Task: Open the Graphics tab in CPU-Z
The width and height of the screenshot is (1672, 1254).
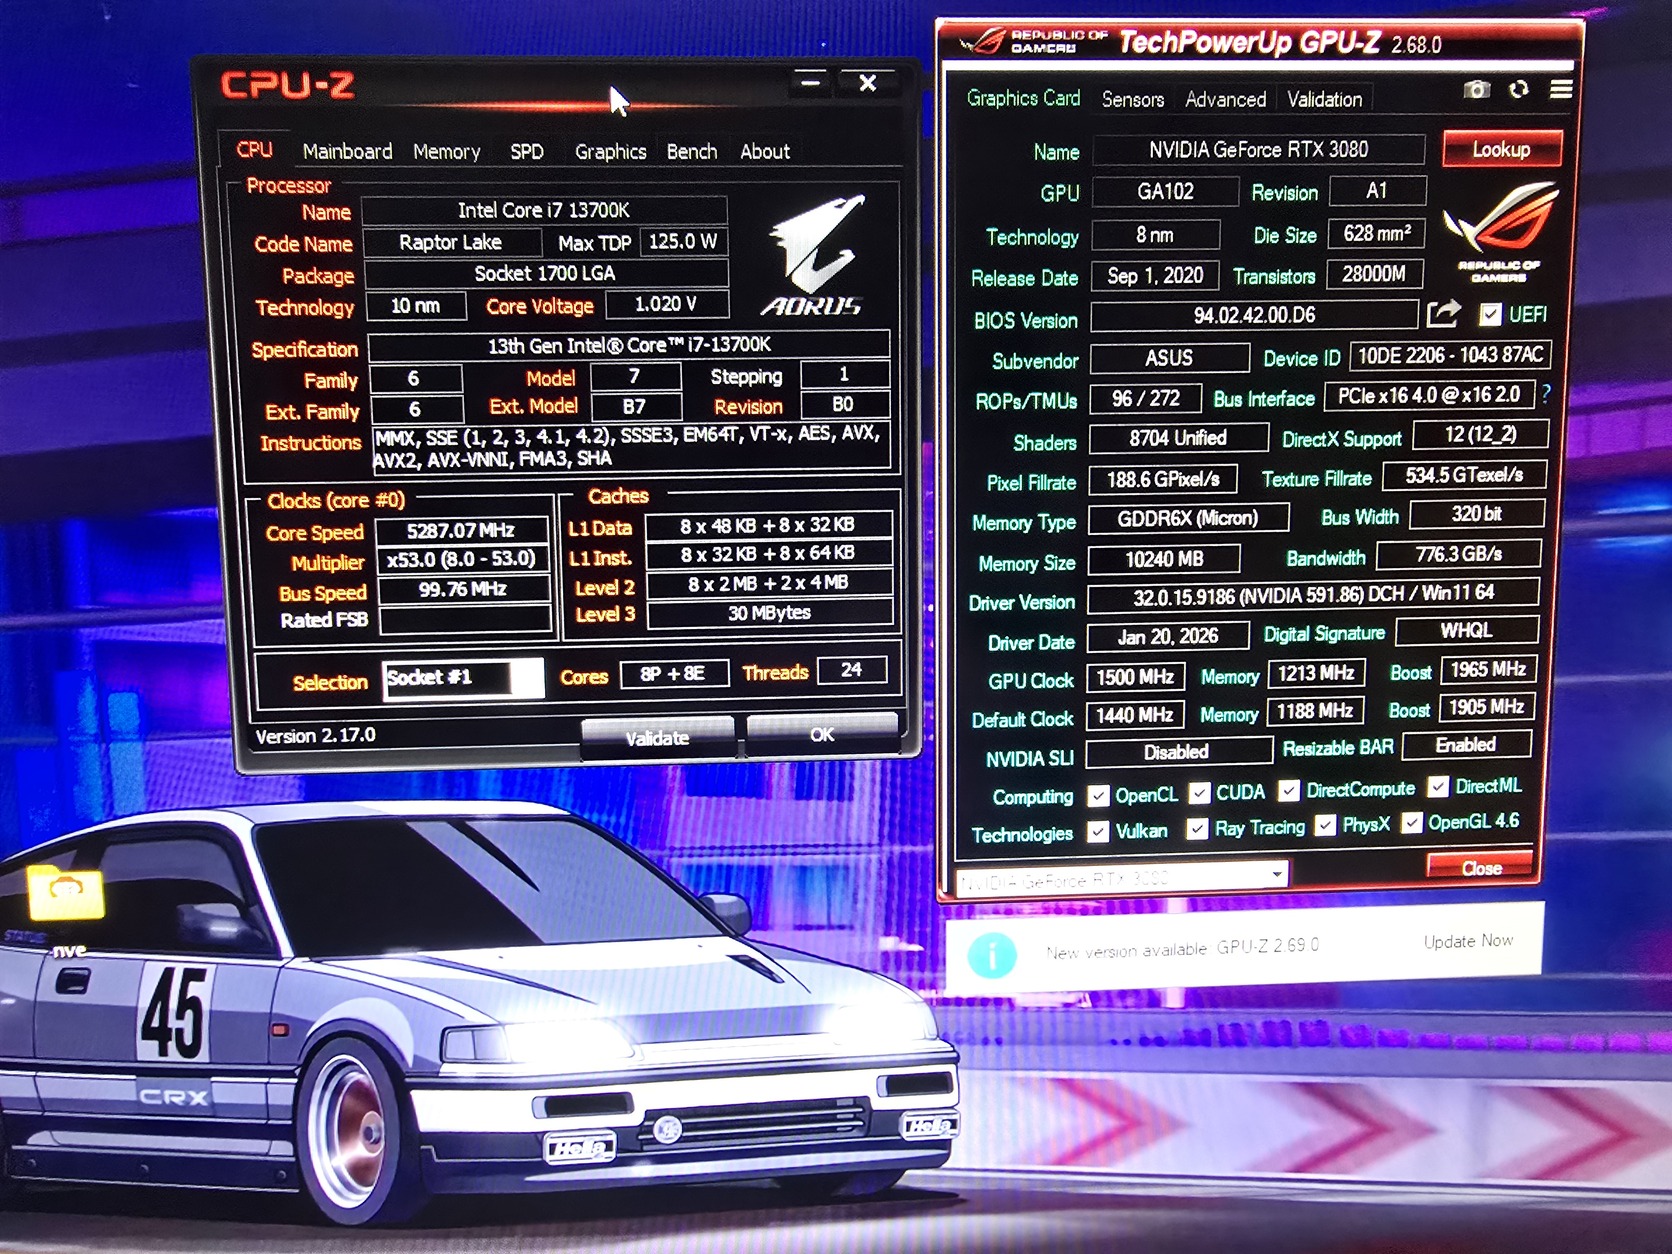Action: 610,151
